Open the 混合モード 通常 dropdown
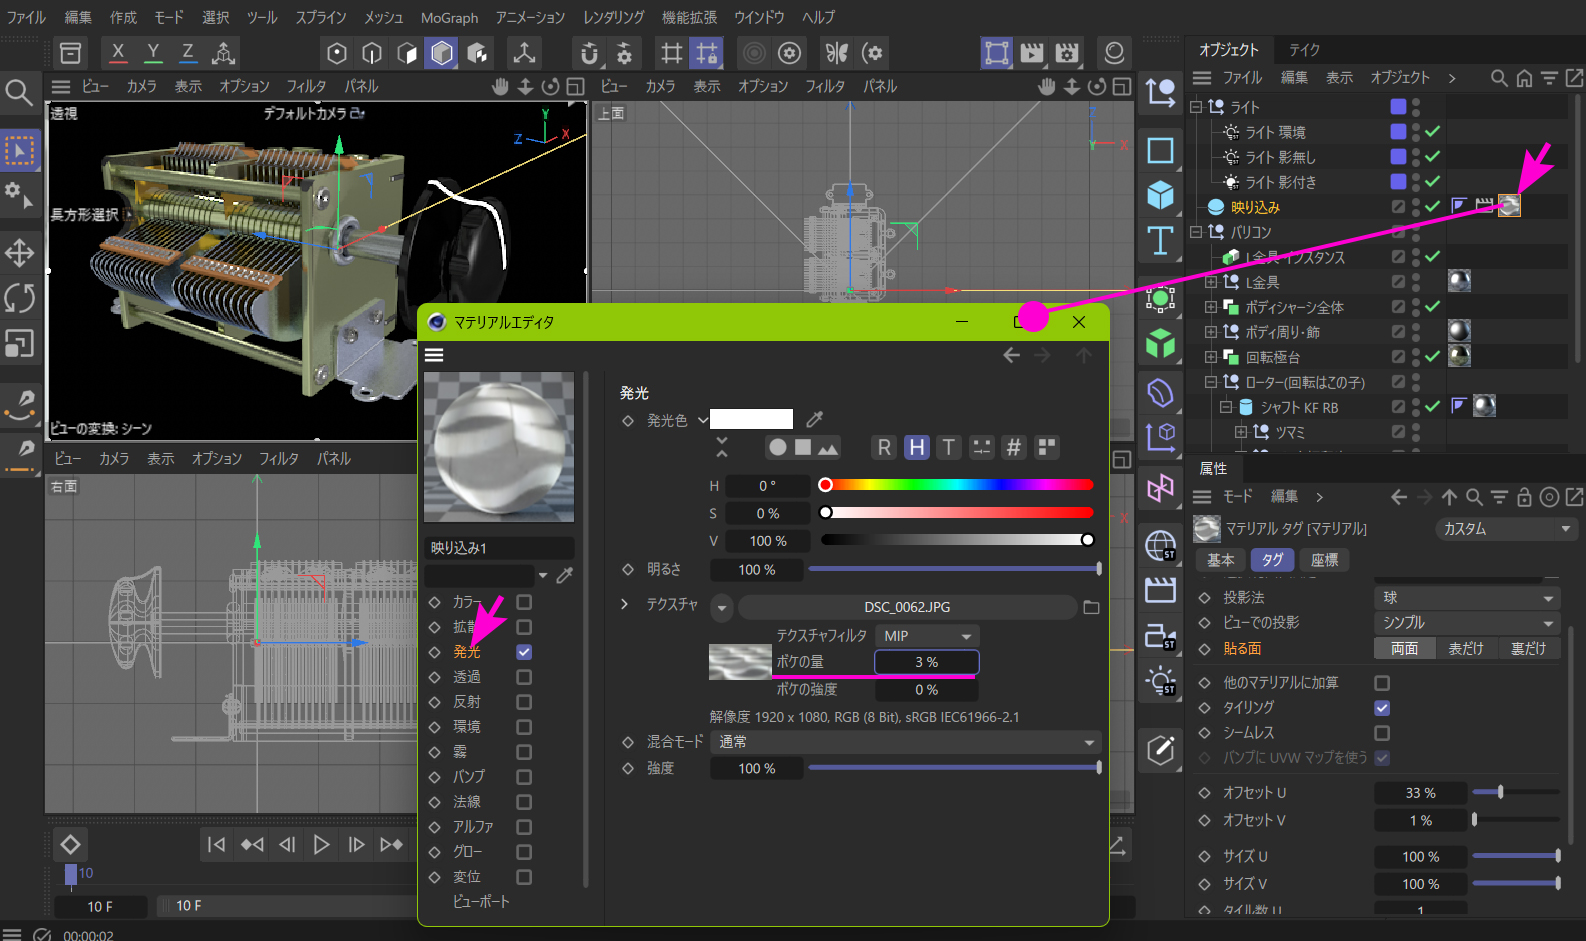The height and width of the screenshot is (941, 1586). point(905,742)
